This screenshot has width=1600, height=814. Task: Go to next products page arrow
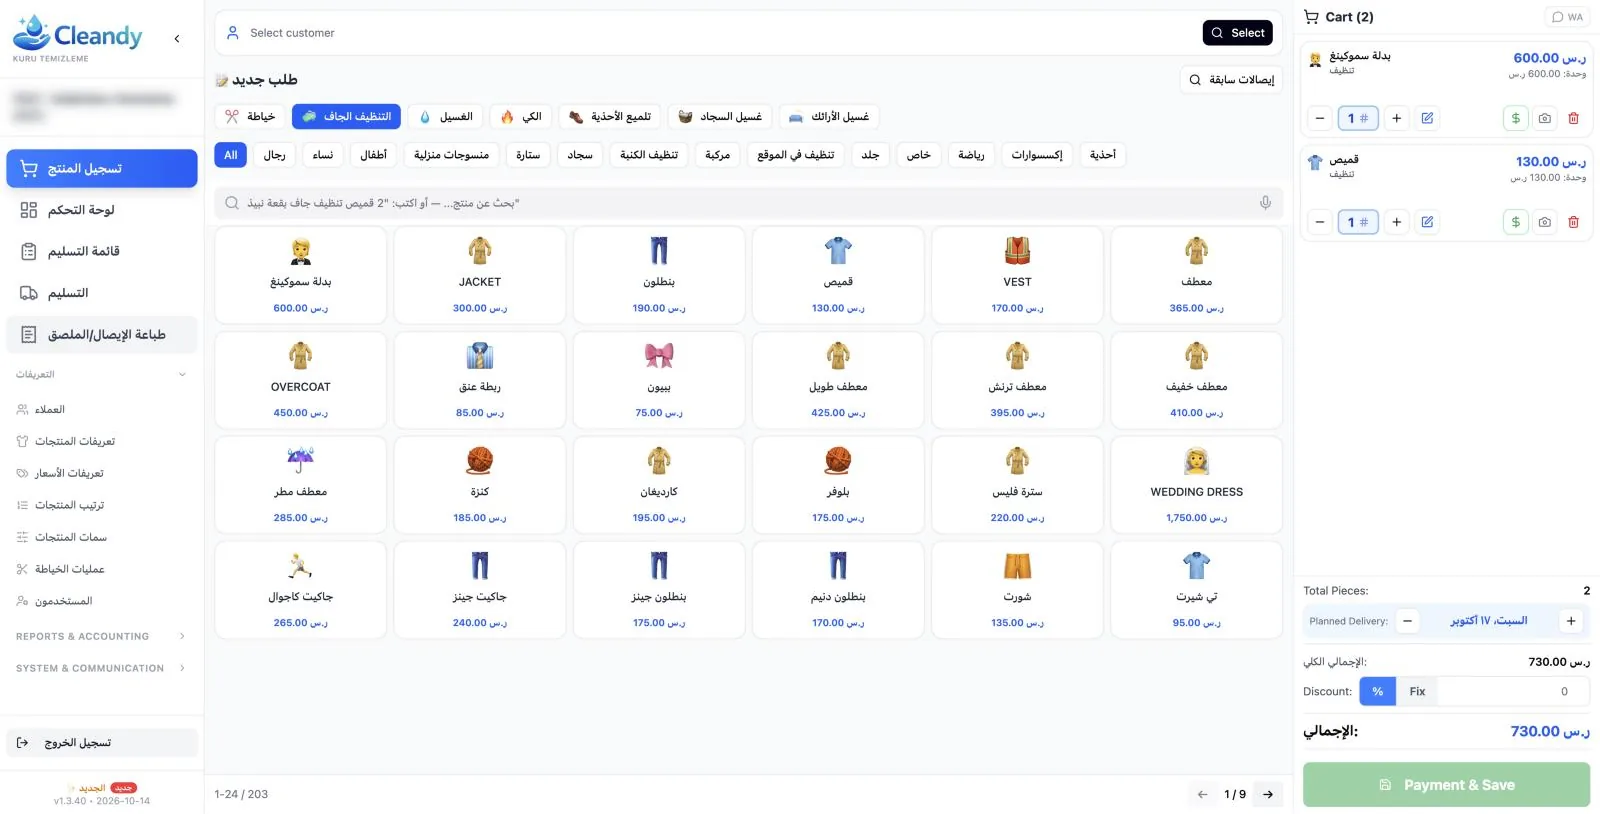[x=1268, y=794]
